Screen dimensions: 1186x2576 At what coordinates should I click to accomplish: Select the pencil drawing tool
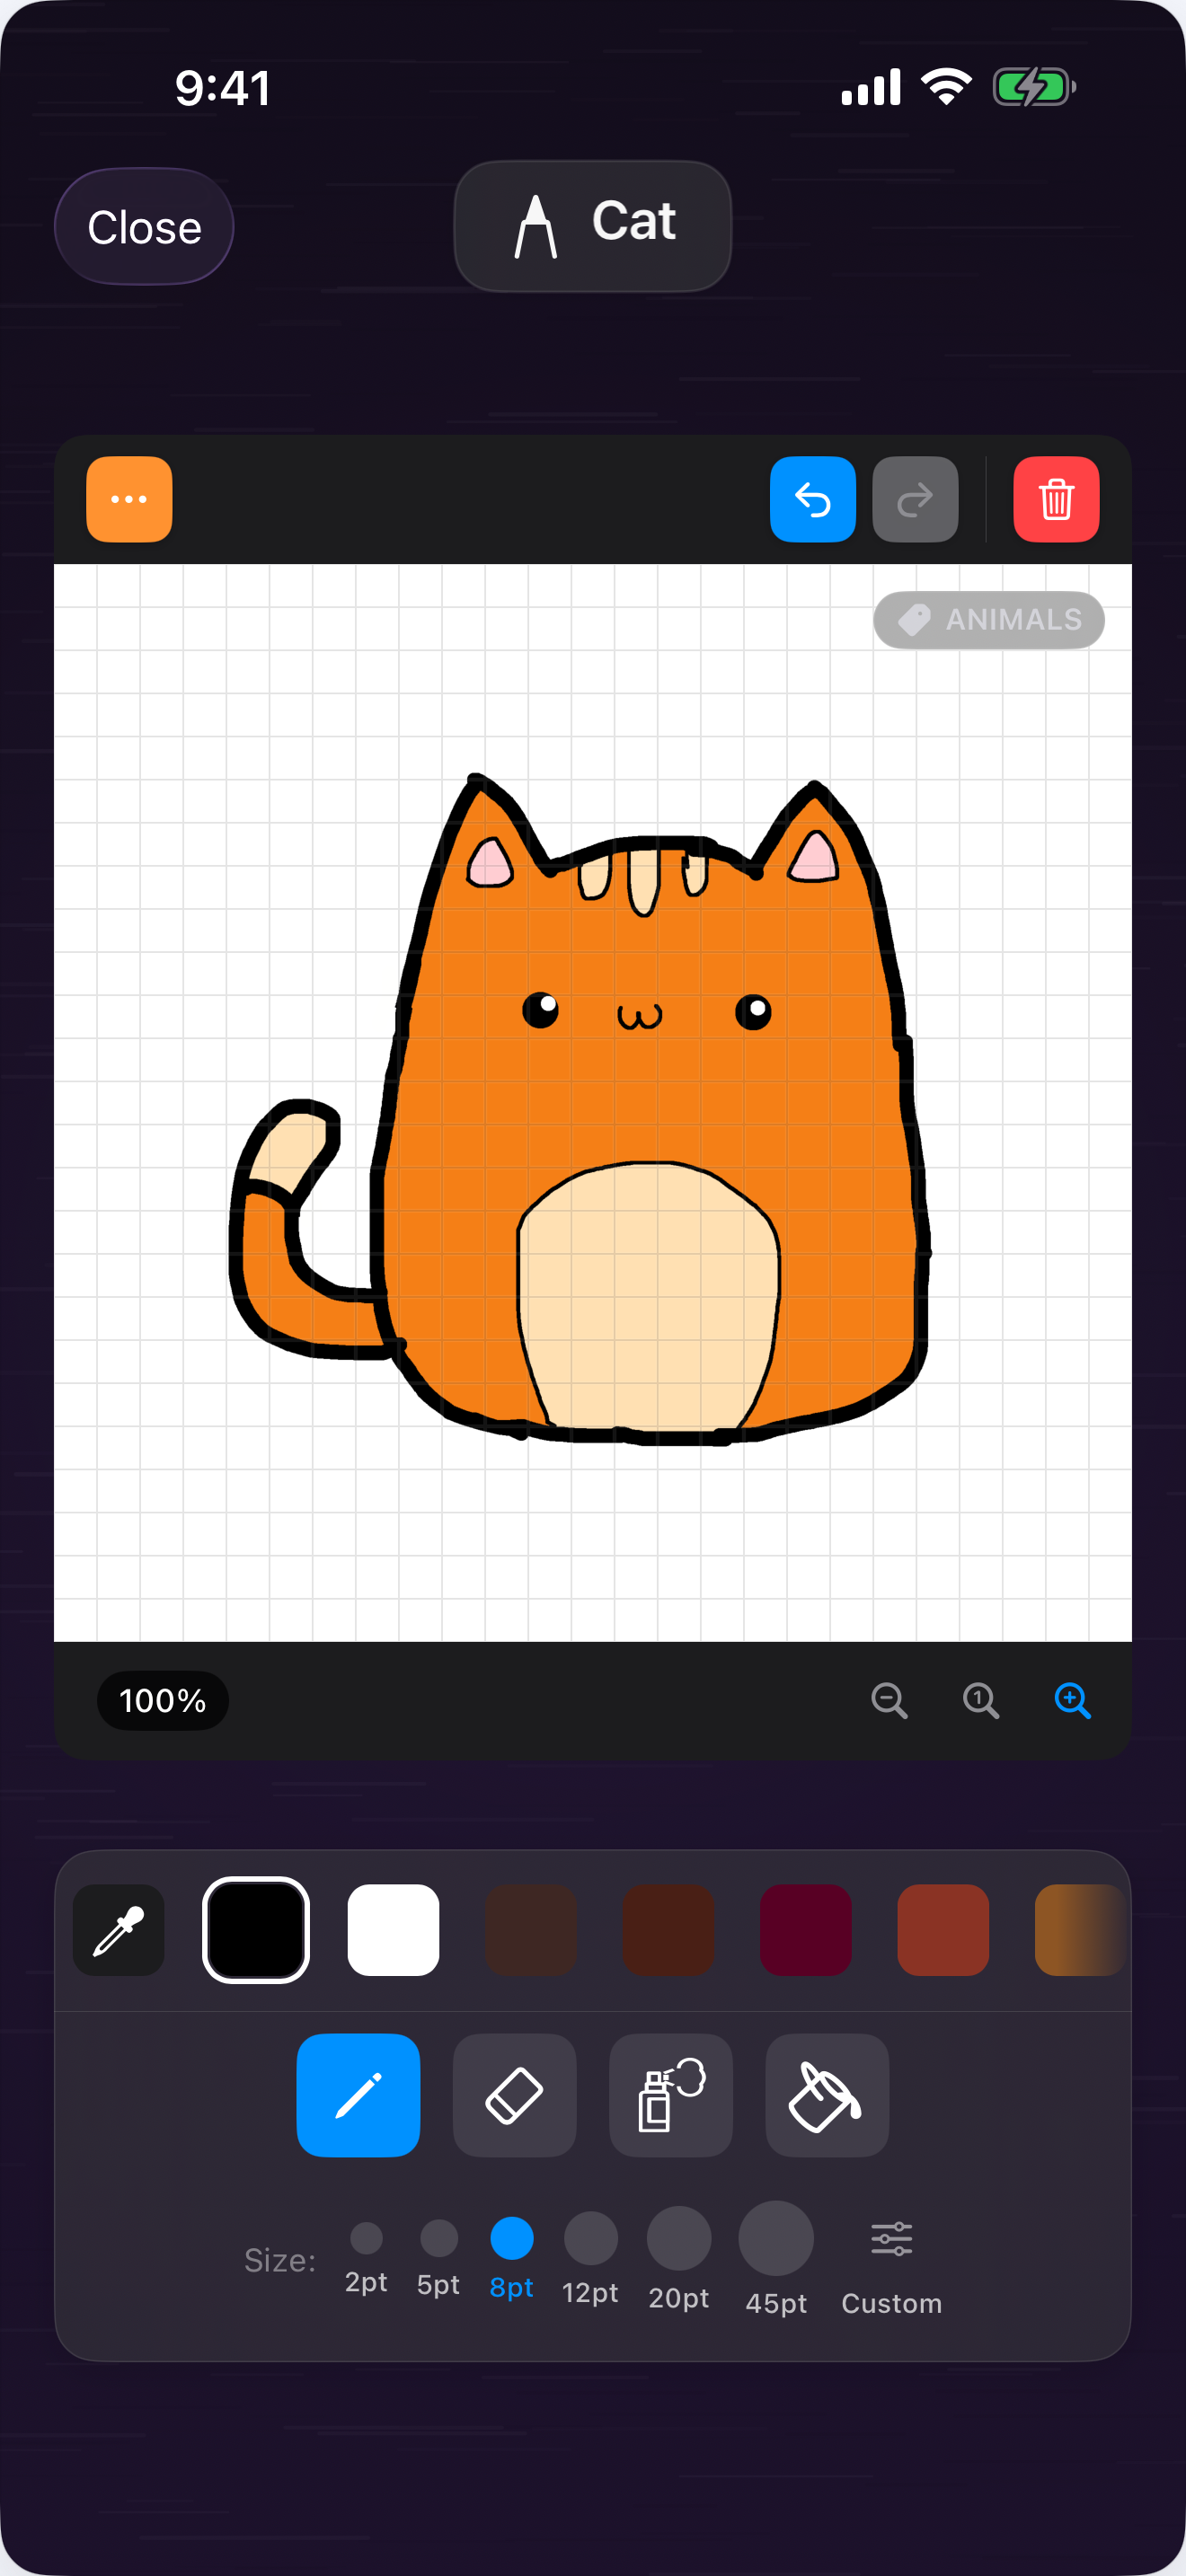pos(358,2095)
